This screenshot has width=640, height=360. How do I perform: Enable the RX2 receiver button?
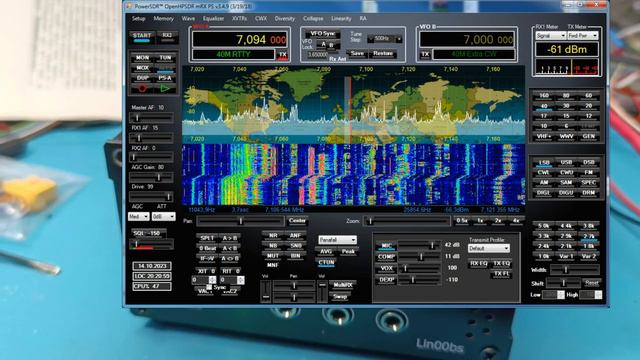[x=167, y=37]
